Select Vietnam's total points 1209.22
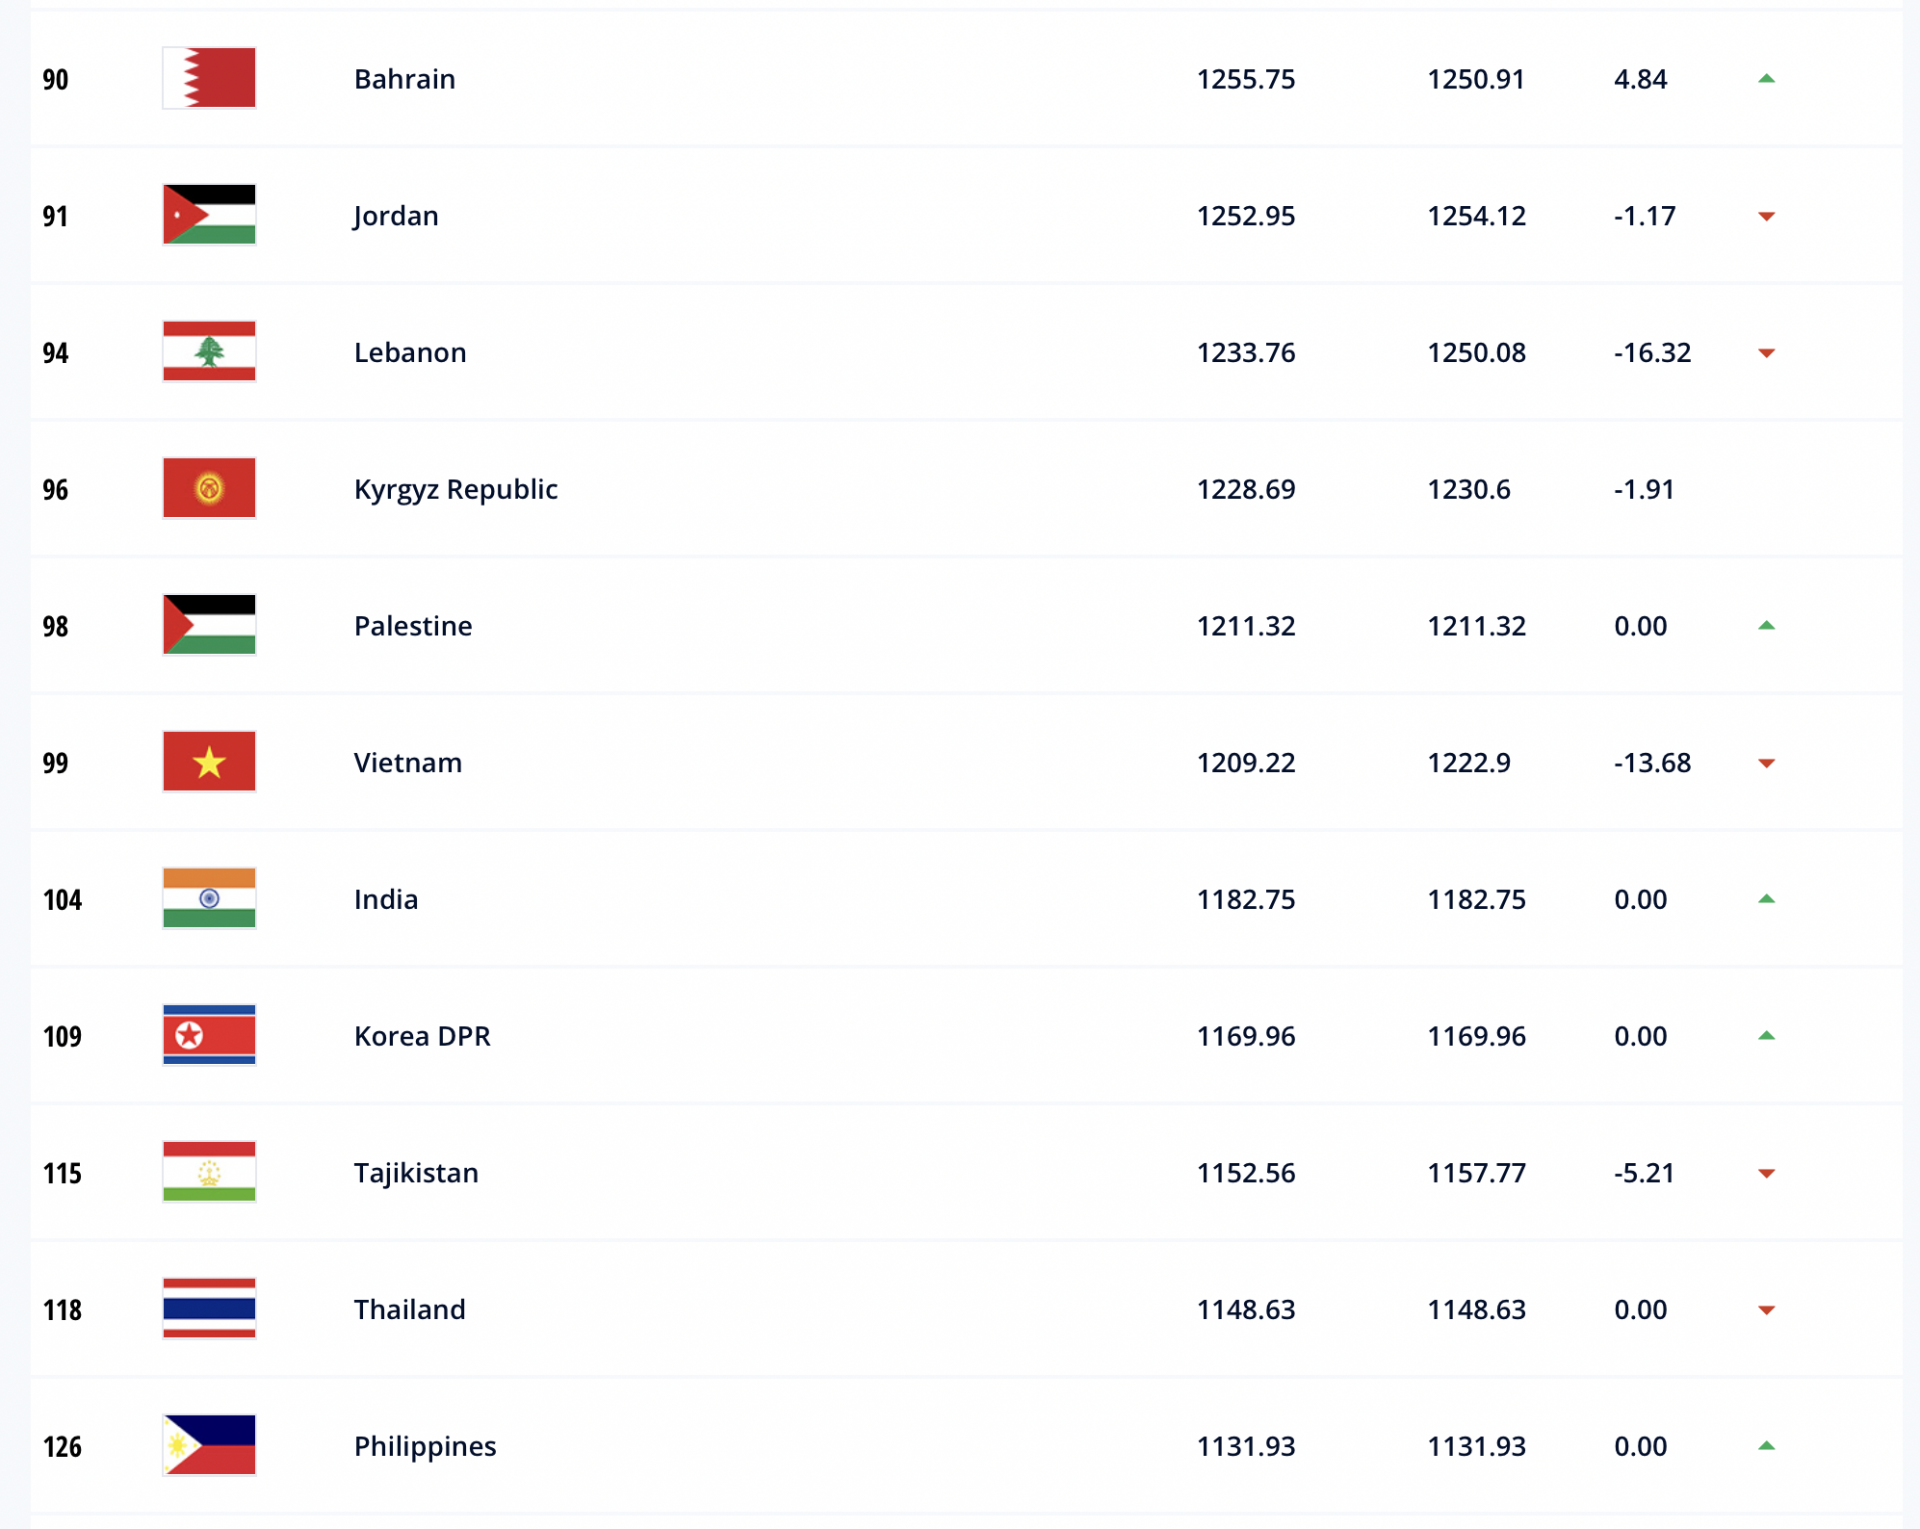The height and width of the screenshot is (1529, 1920). (x=1245, y=763)
